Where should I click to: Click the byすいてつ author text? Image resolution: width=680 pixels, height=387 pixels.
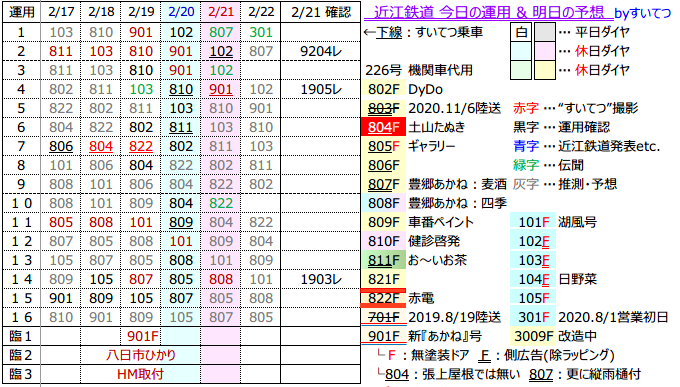(643, 13)
